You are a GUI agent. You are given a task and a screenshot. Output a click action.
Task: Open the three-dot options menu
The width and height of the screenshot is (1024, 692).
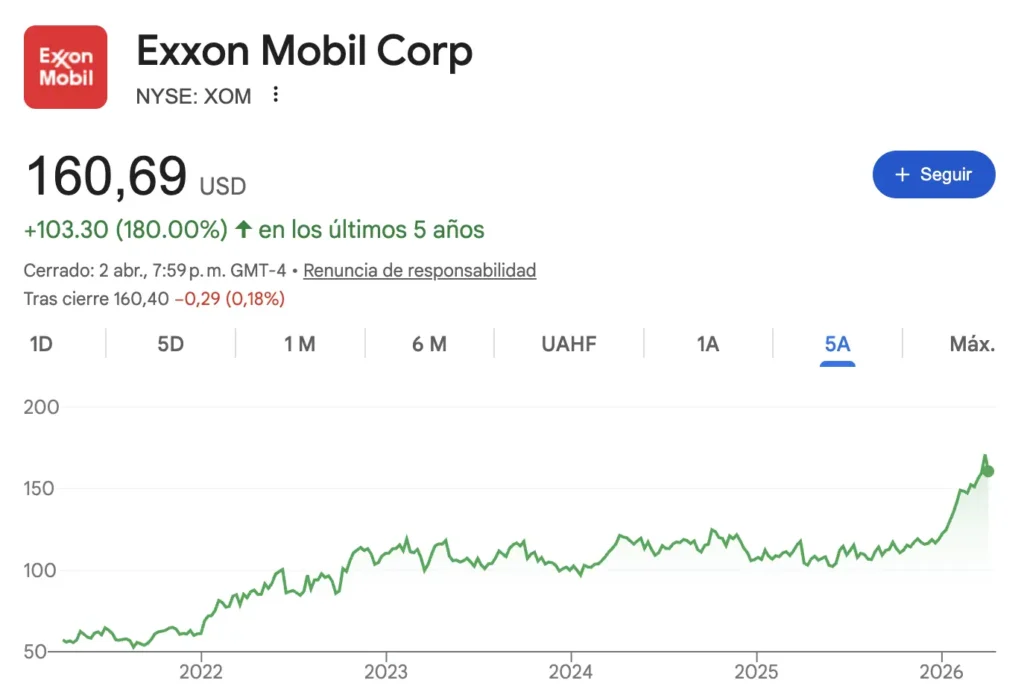click(x=274, y=95)
